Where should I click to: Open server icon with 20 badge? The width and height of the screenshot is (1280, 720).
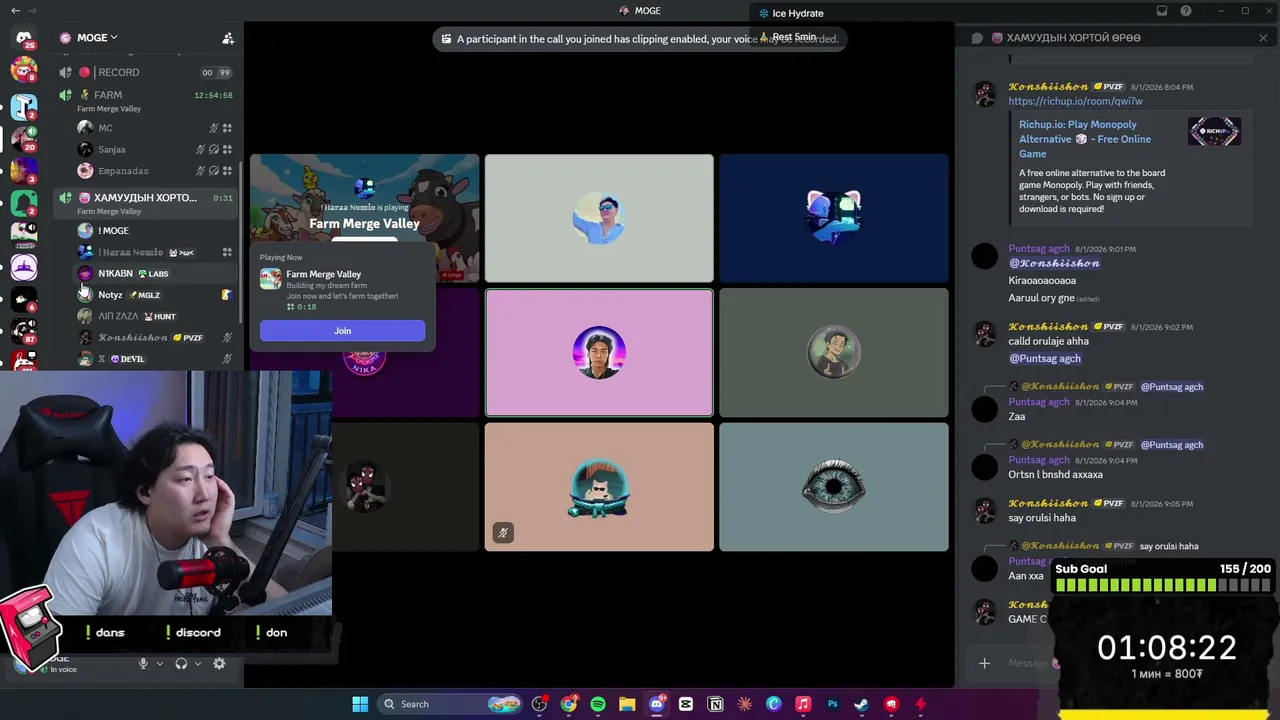pyautogui.click(x=24, y=138)
